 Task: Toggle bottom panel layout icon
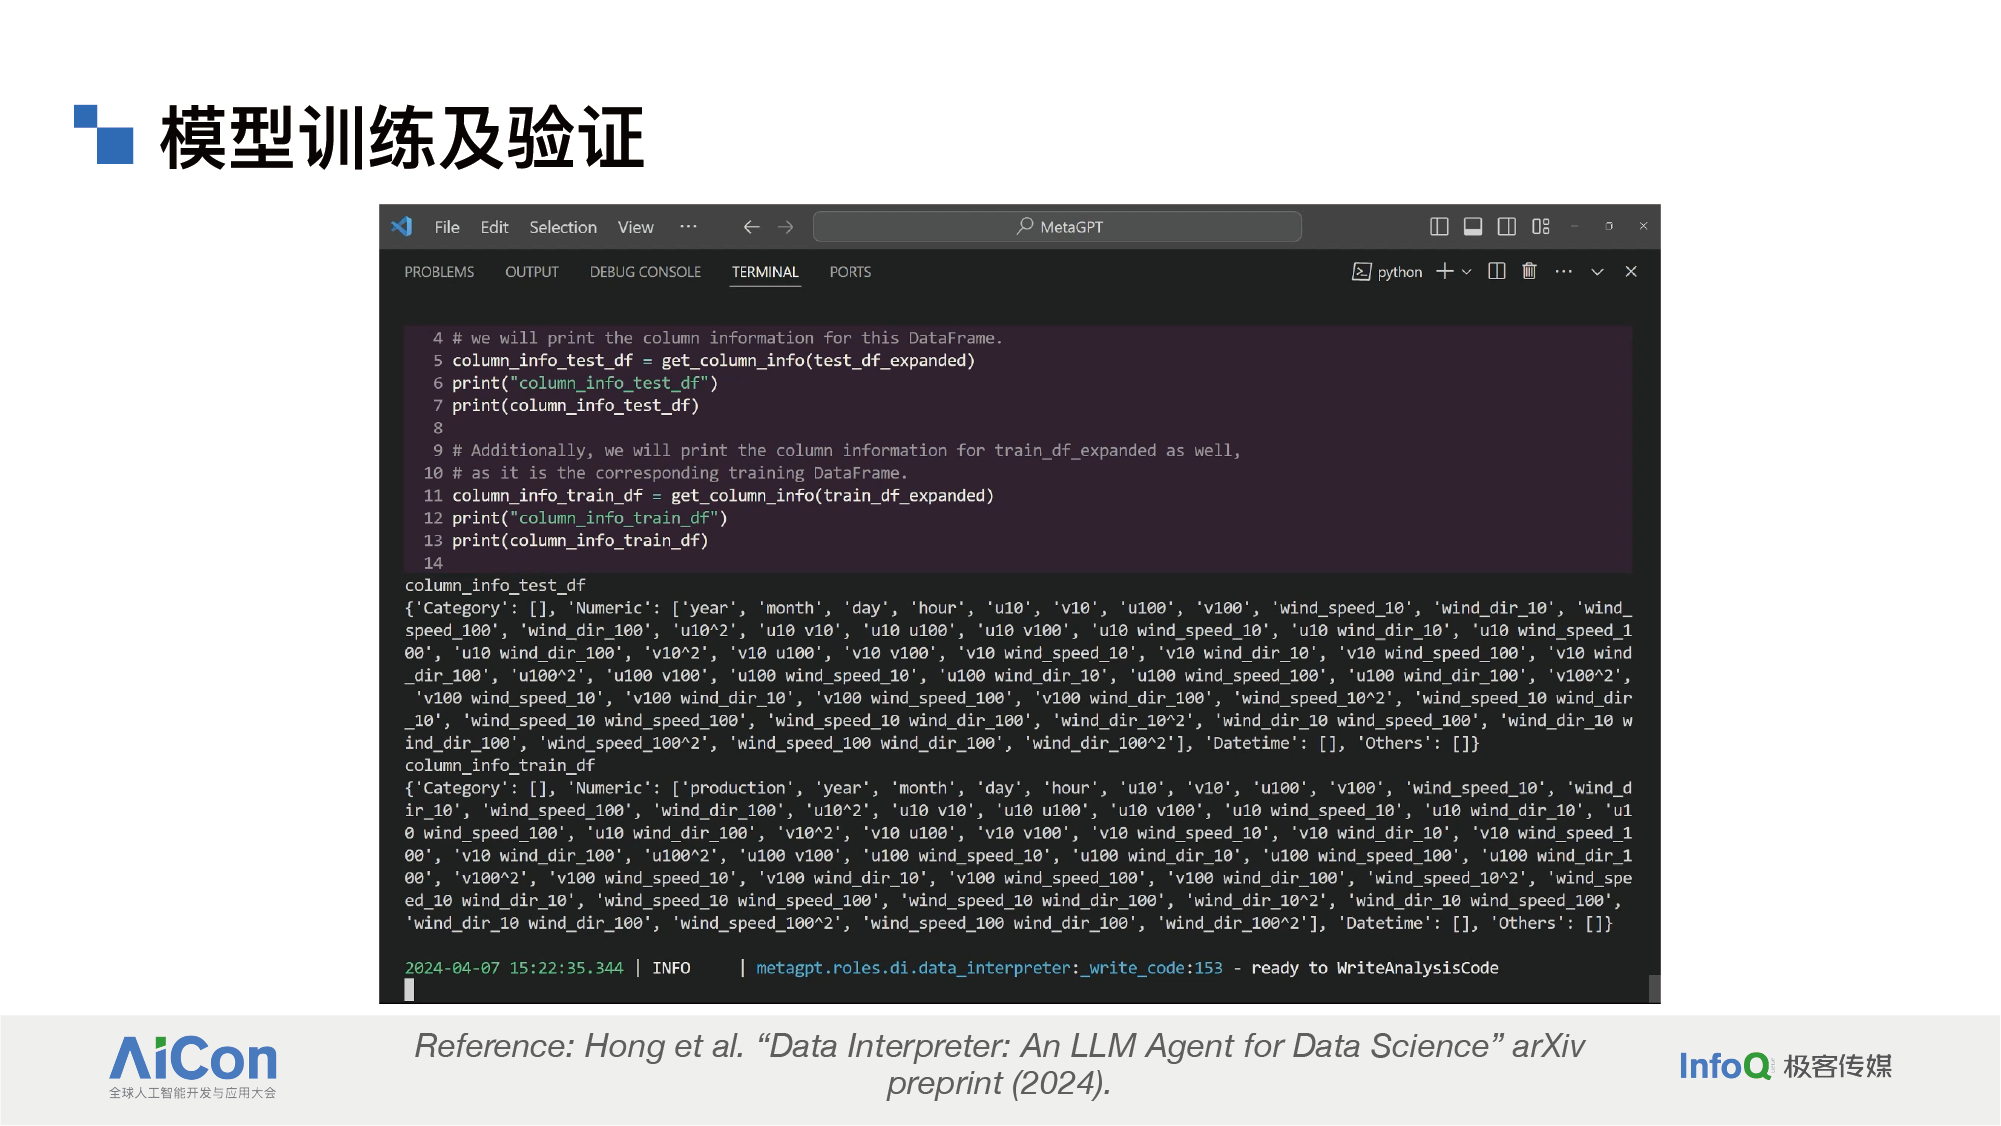[x=1473, y=227]
